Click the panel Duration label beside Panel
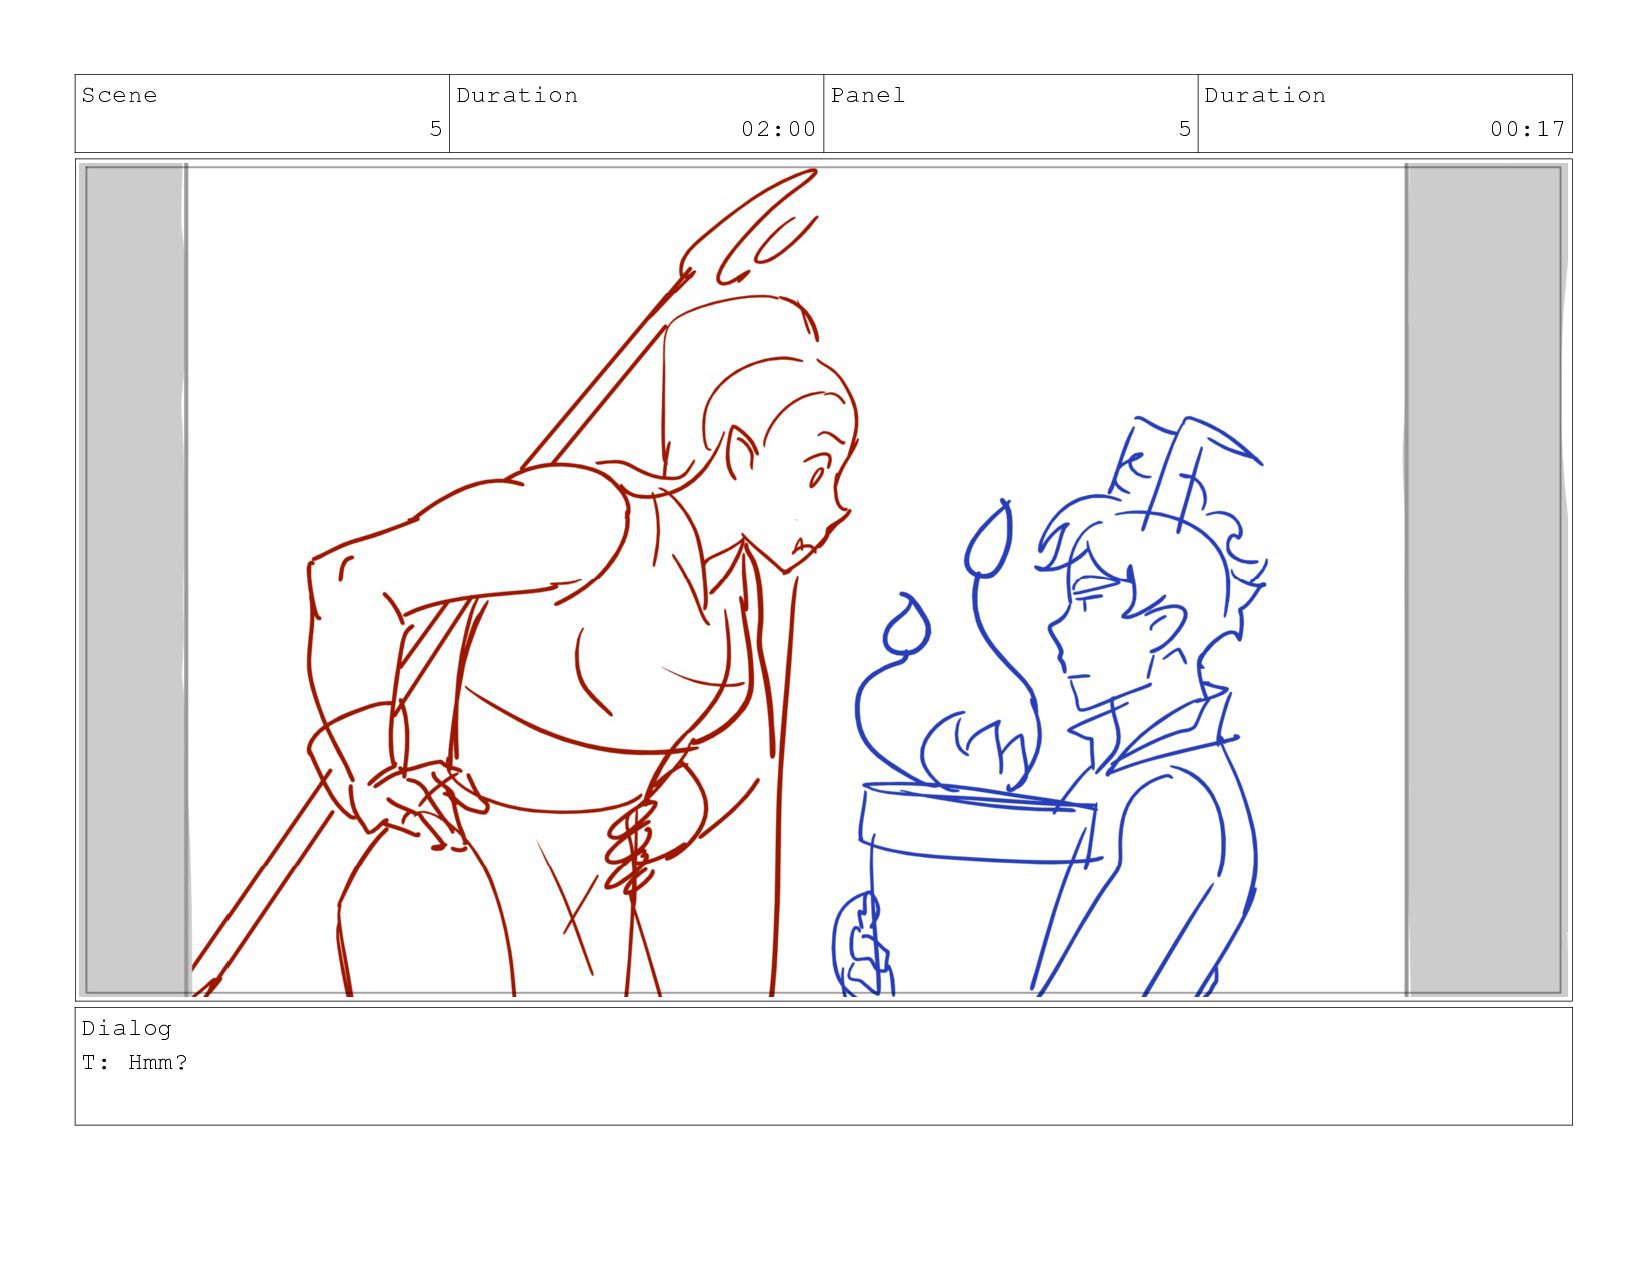The height and width of the screenshot is (1275, 1650). pyautogui.click(x=1265, y=95)
